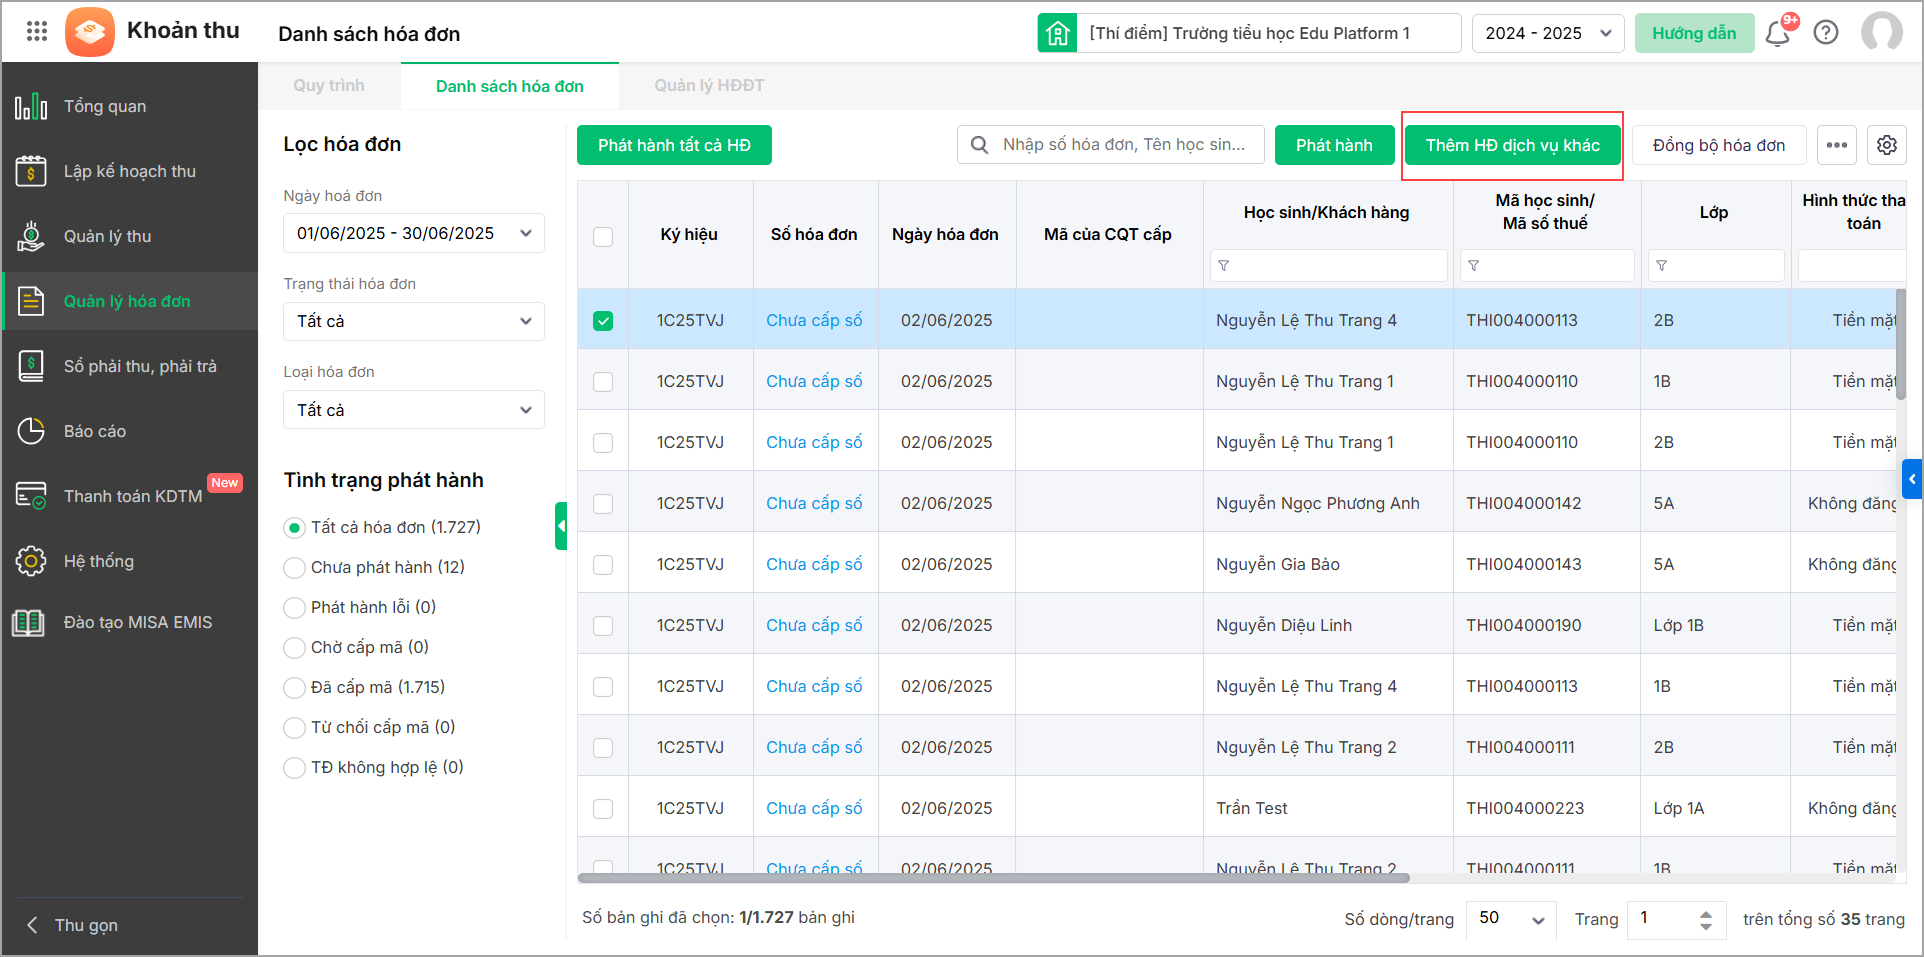
Task: Click the Hướng dẫn button
Action: (1694, 33)
